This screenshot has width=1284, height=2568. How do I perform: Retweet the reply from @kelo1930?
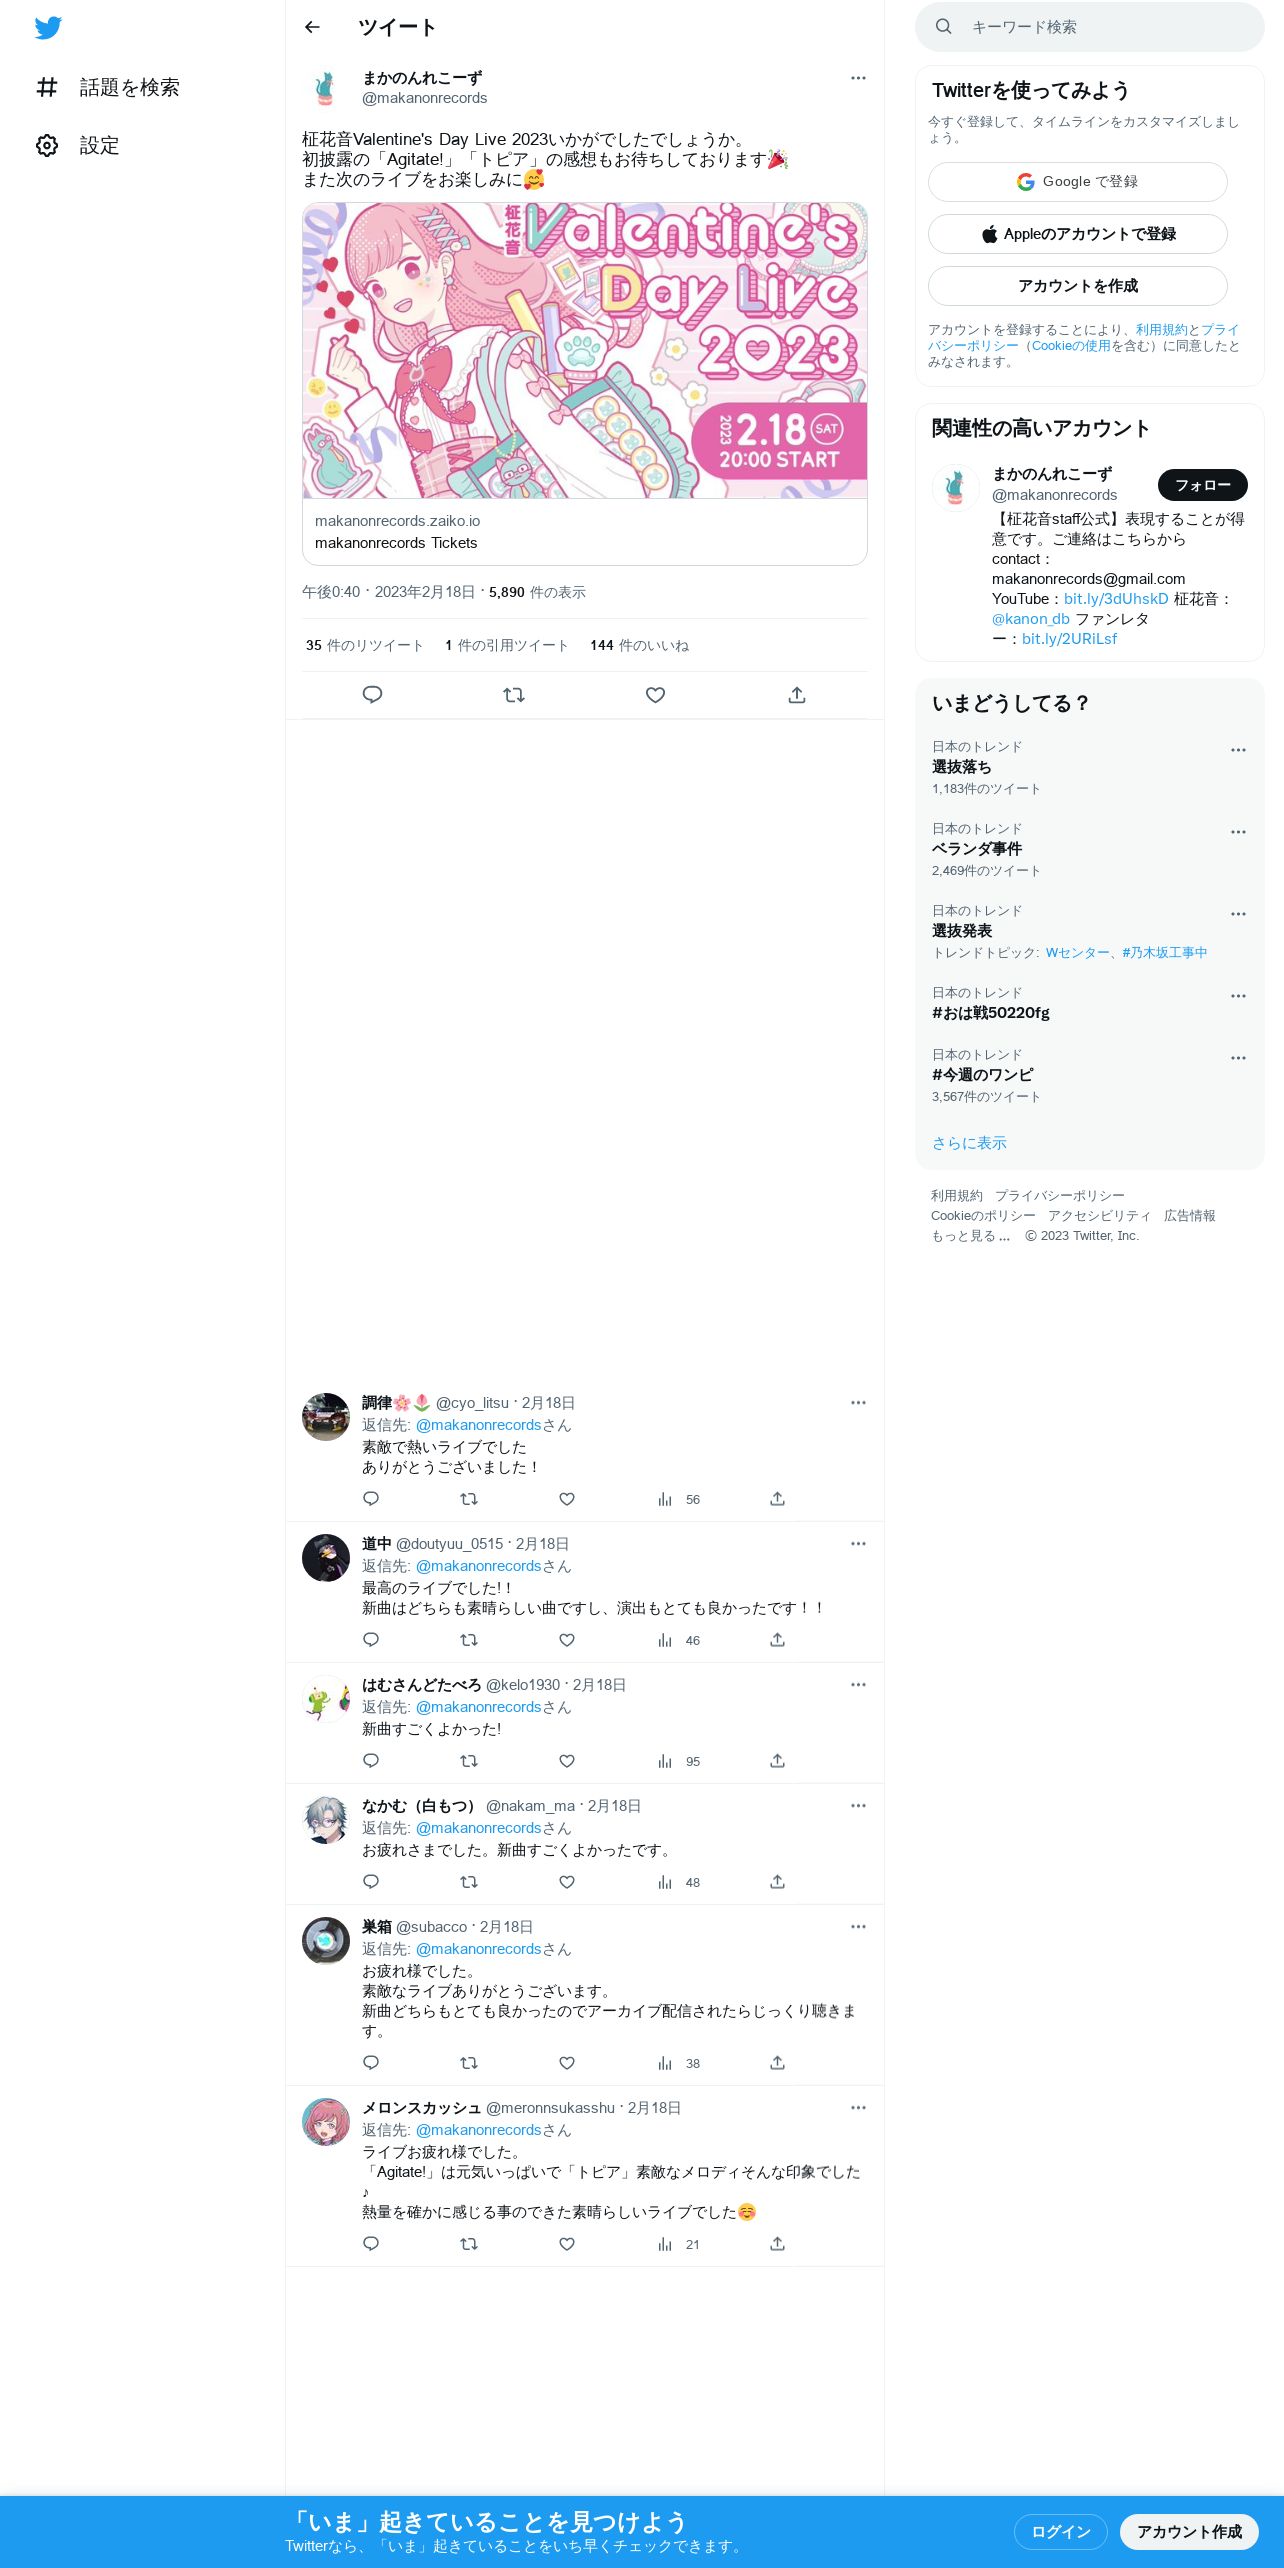pos(468,1761)
